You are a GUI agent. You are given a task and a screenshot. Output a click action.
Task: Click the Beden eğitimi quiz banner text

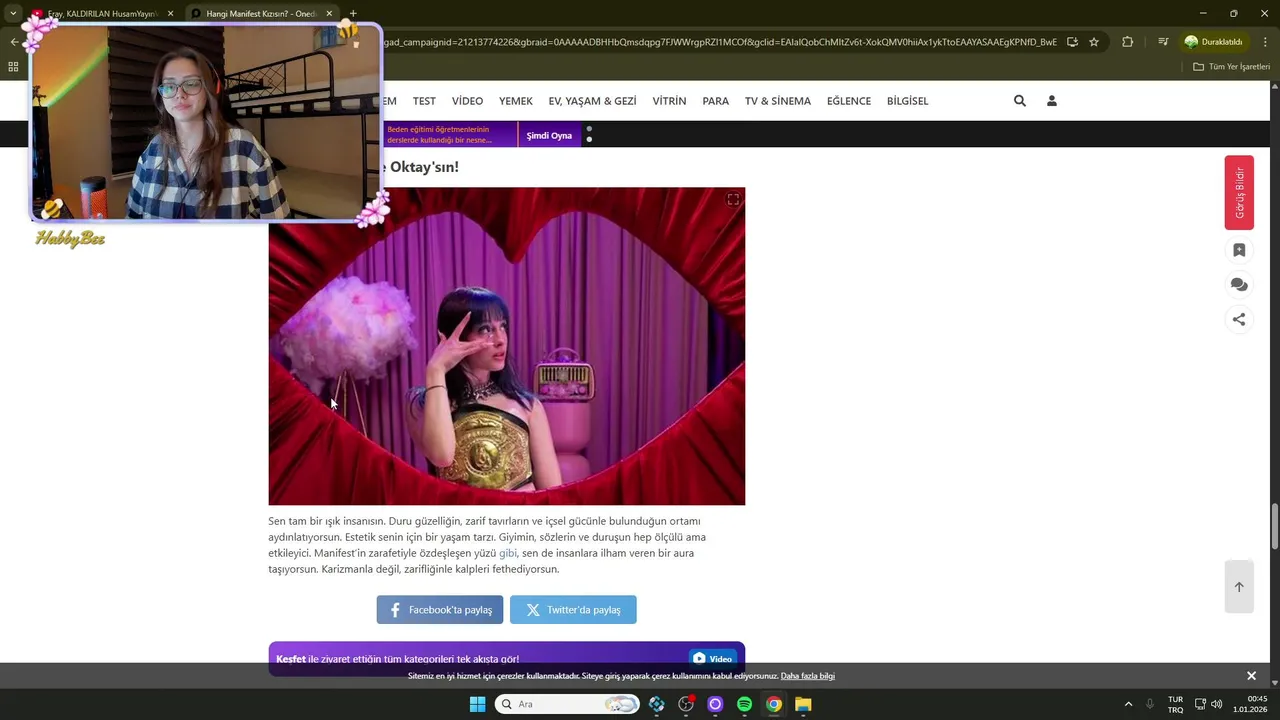click(x=439, y=135)
